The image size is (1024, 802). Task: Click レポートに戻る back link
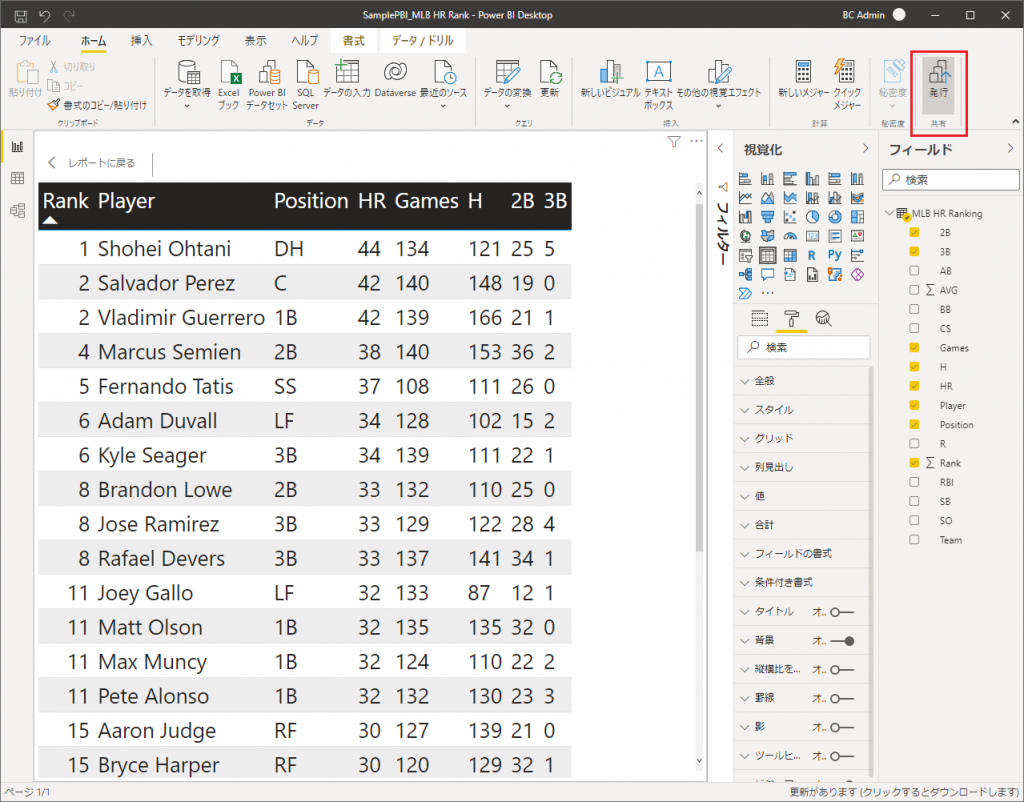click(x=93, y=163)
